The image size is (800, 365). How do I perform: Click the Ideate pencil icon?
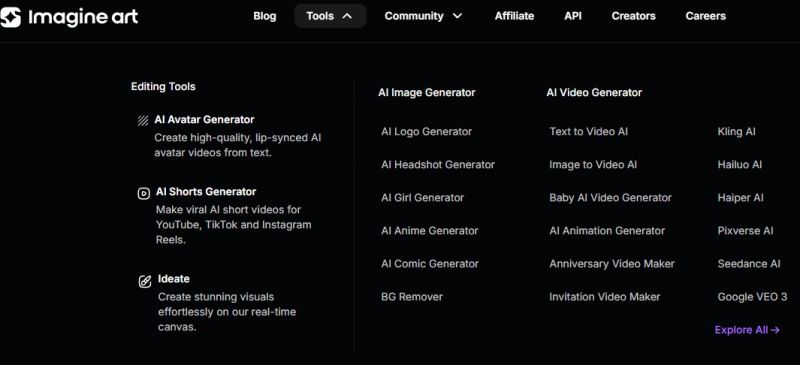[x=145, y=281]
